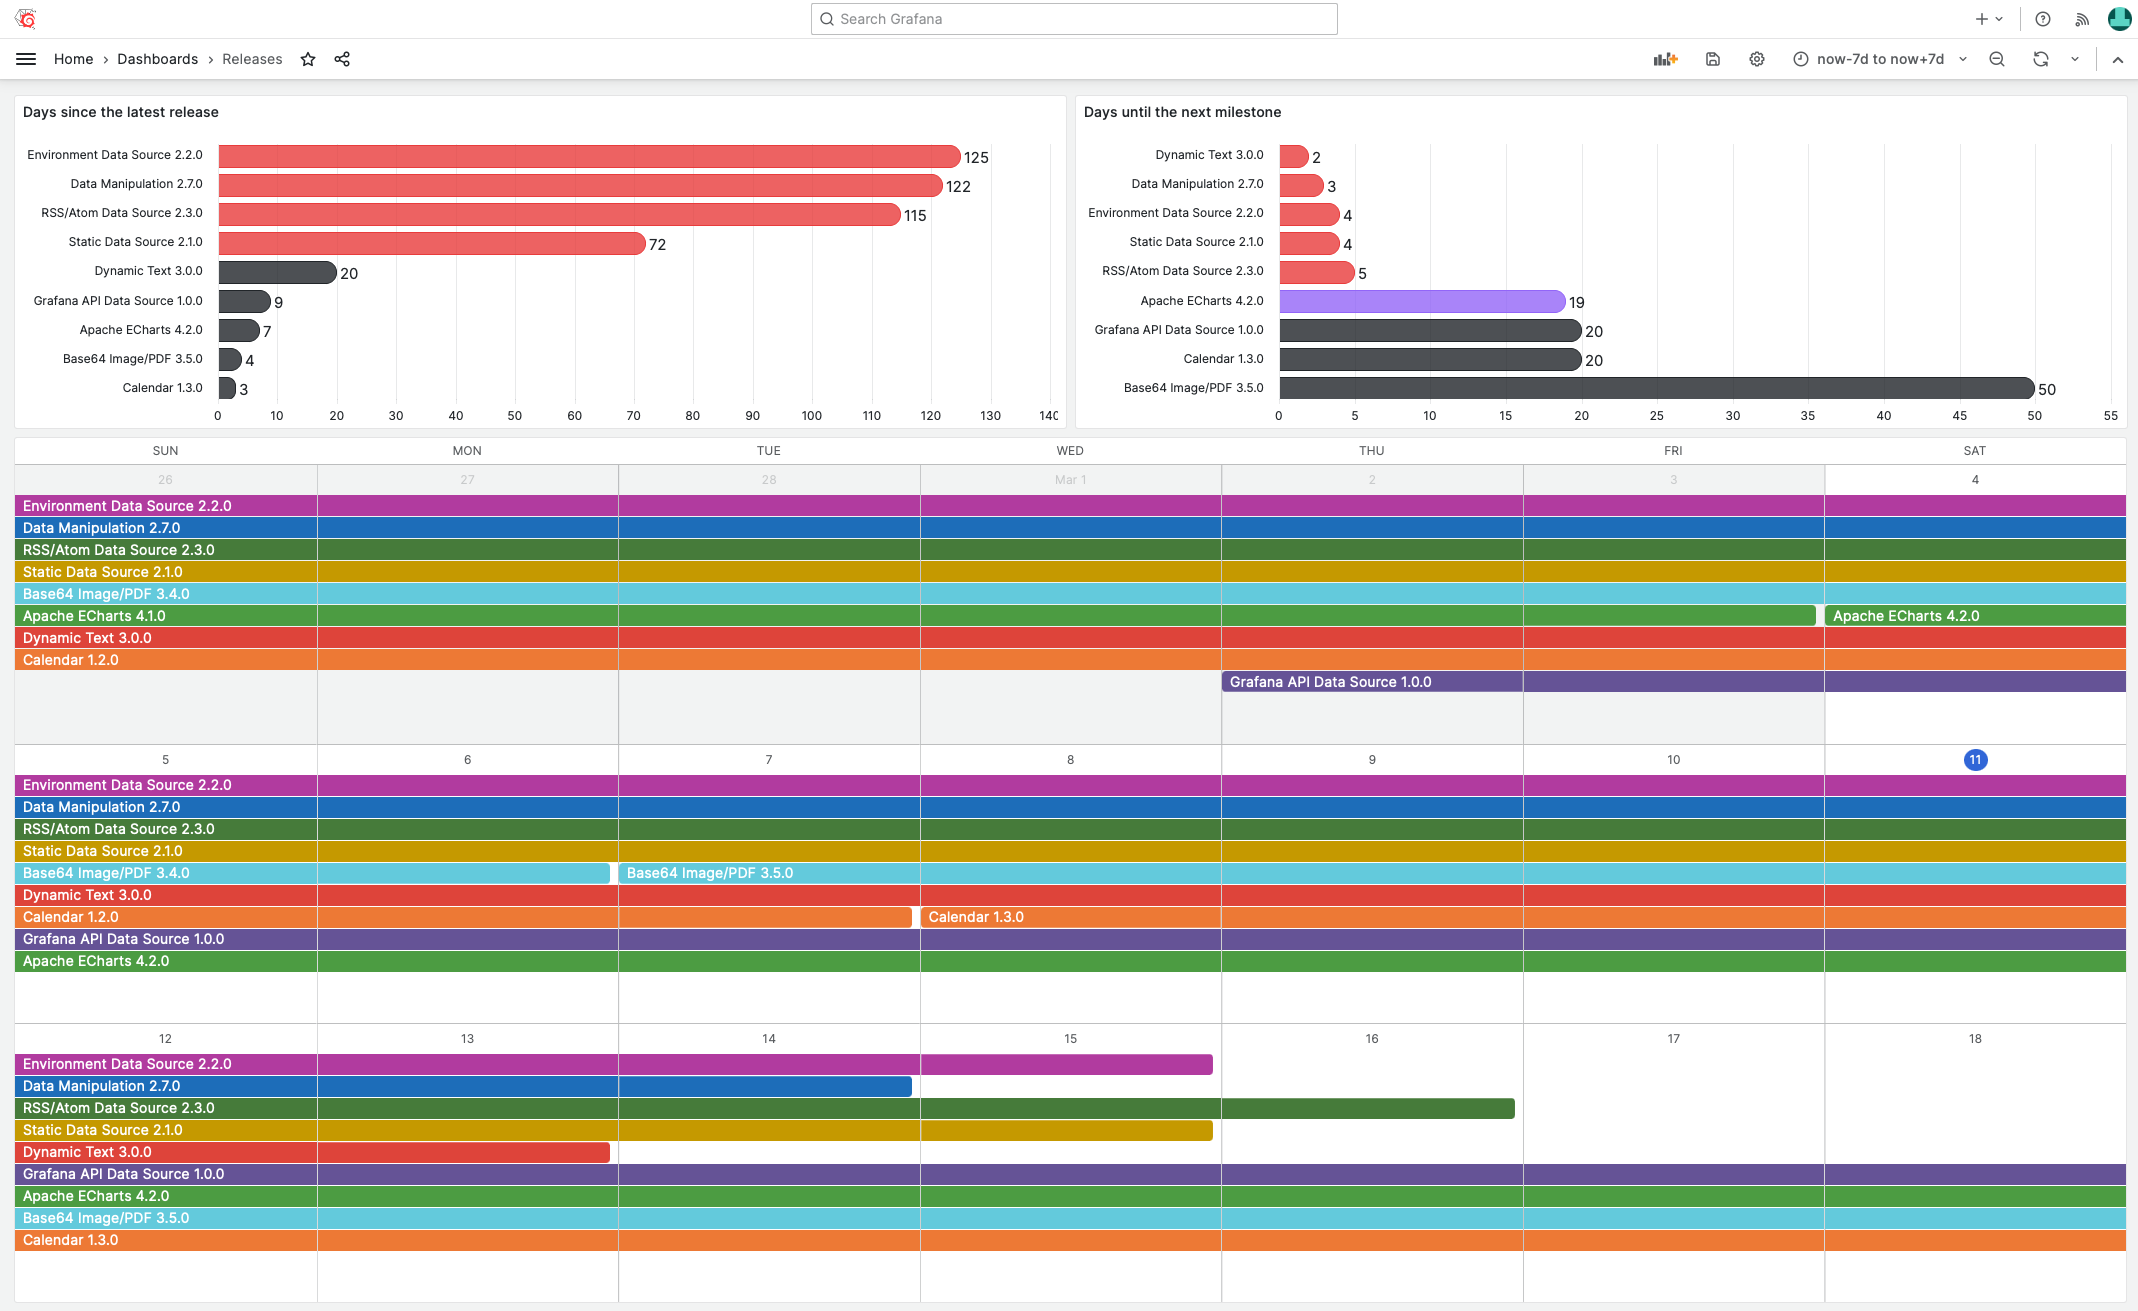Refresh the dashboard
Viewport: 2138px width, 1311px height.
[x=2041, y=59]
